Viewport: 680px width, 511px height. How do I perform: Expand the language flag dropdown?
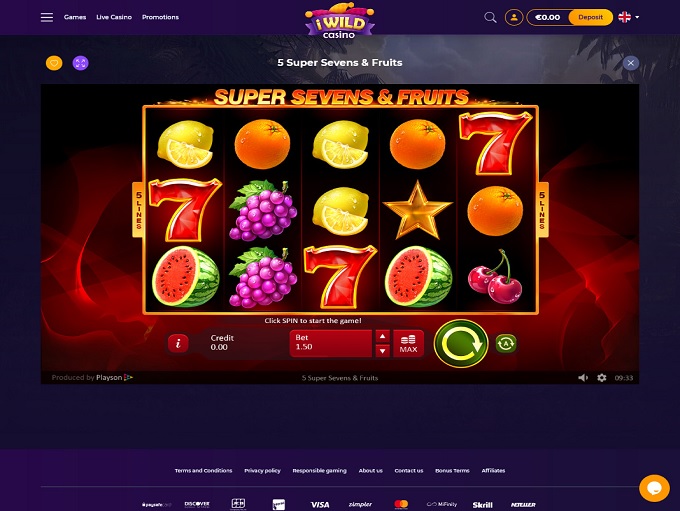628,17
